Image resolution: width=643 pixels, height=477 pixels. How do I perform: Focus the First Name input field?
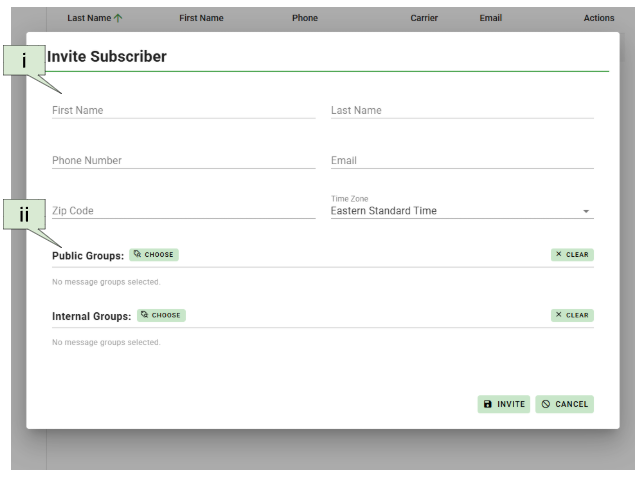tap(183, 110)
